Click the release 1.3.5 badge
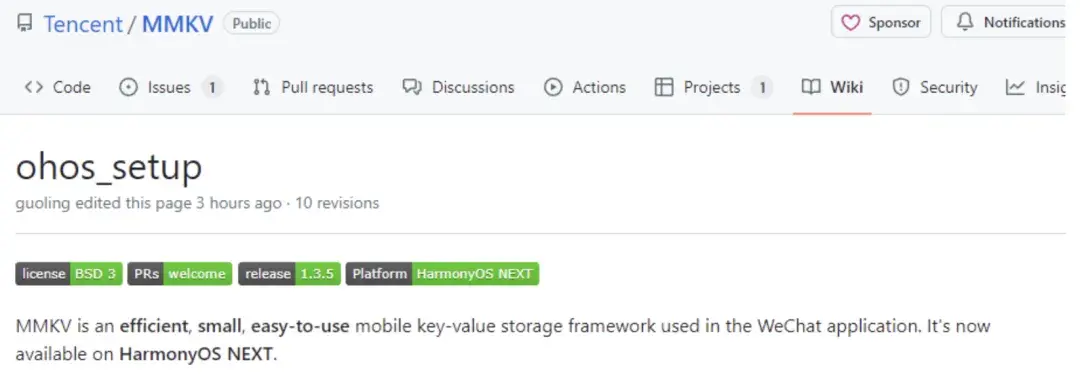Image resolution: width=1080 pixels, height=392 pixels. (289, 274)
